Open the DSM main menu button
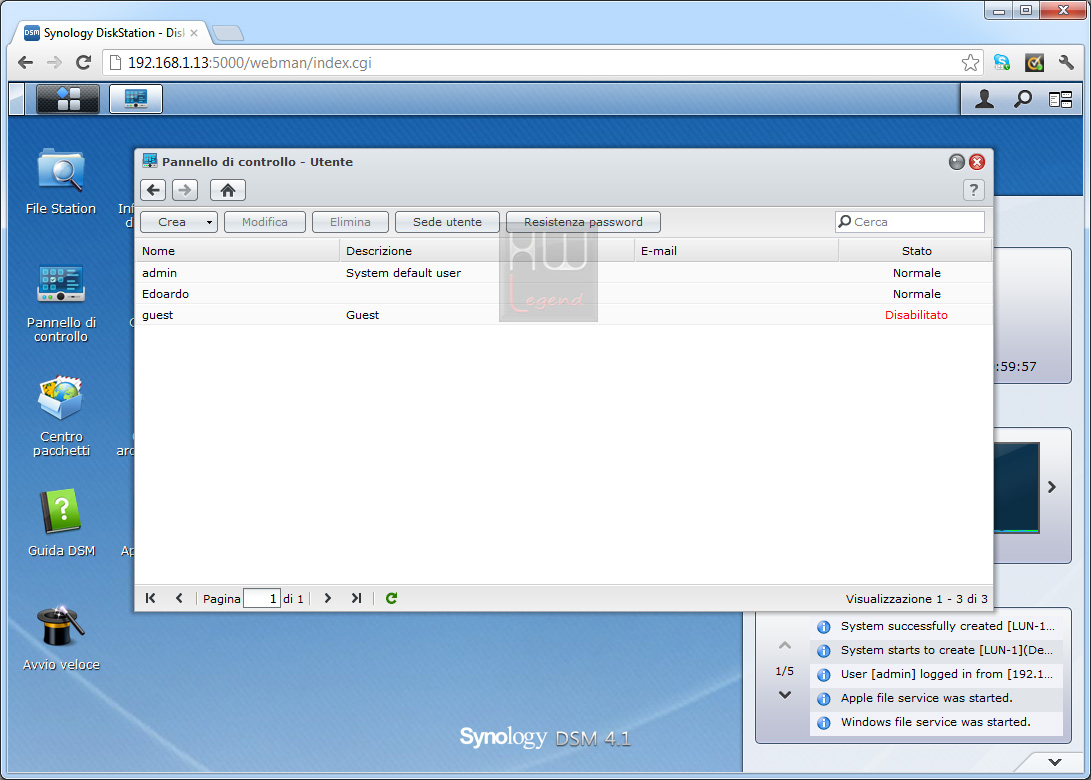 tap(67, 99)
